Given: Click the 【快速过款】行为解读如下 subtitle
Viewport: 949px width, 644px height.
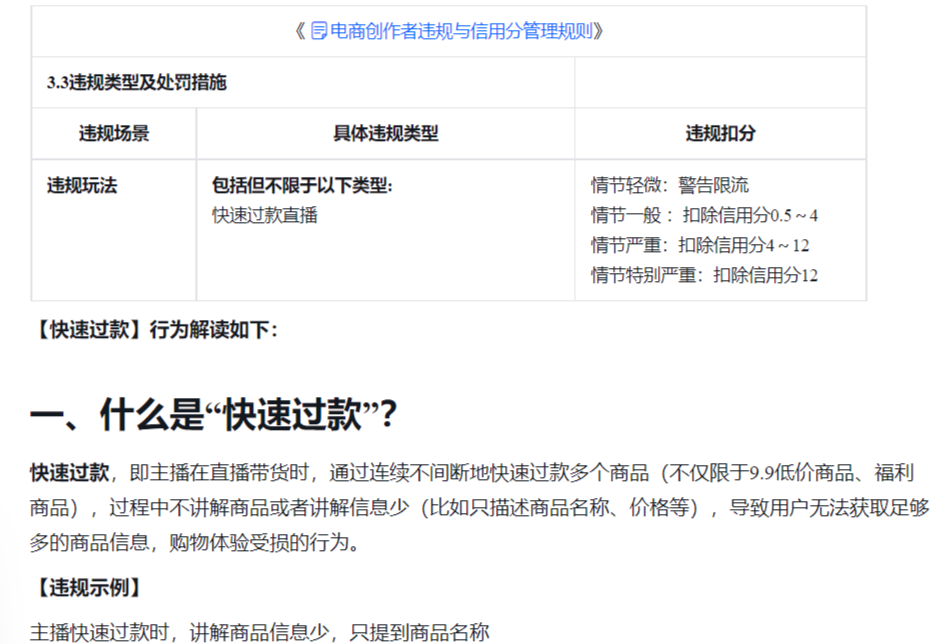Looking at the screenshot, I should coord(154,330).
